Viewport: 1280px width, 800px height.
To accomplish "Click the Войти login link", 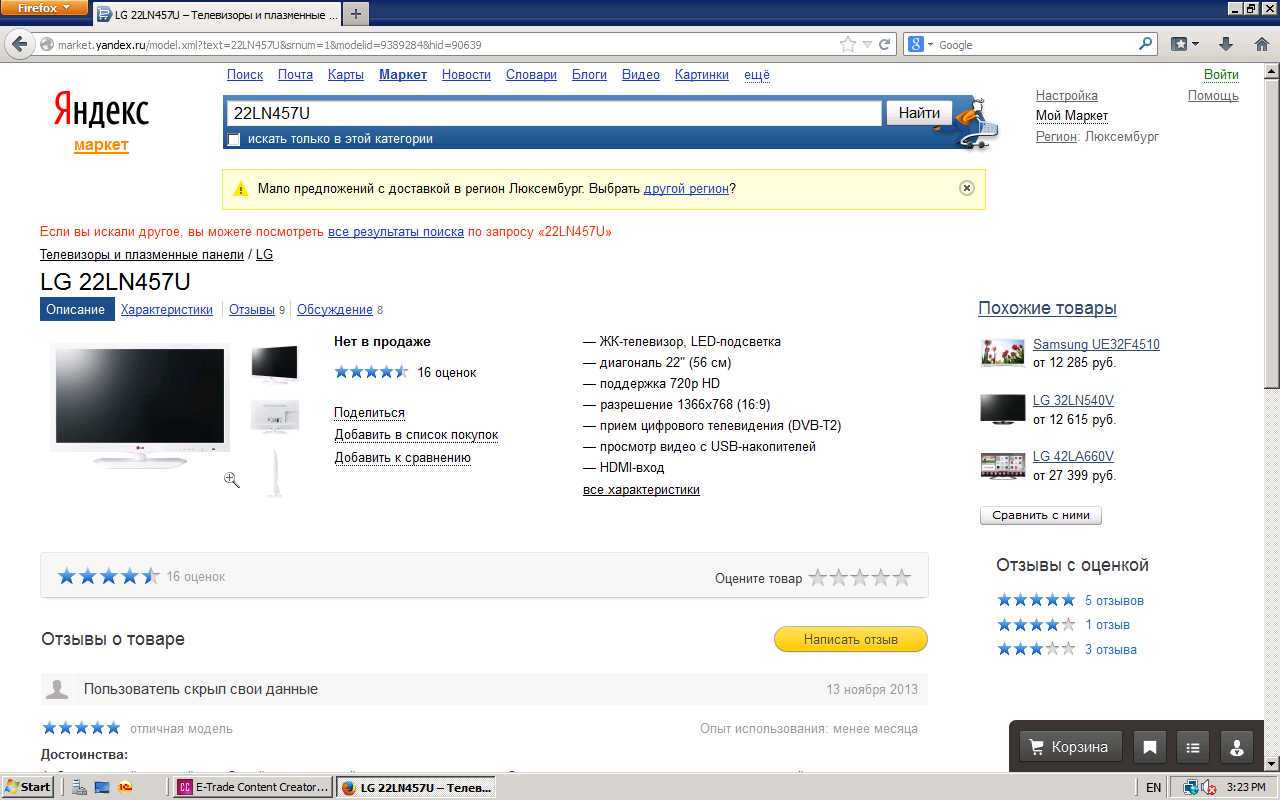I will (1221, 75).
